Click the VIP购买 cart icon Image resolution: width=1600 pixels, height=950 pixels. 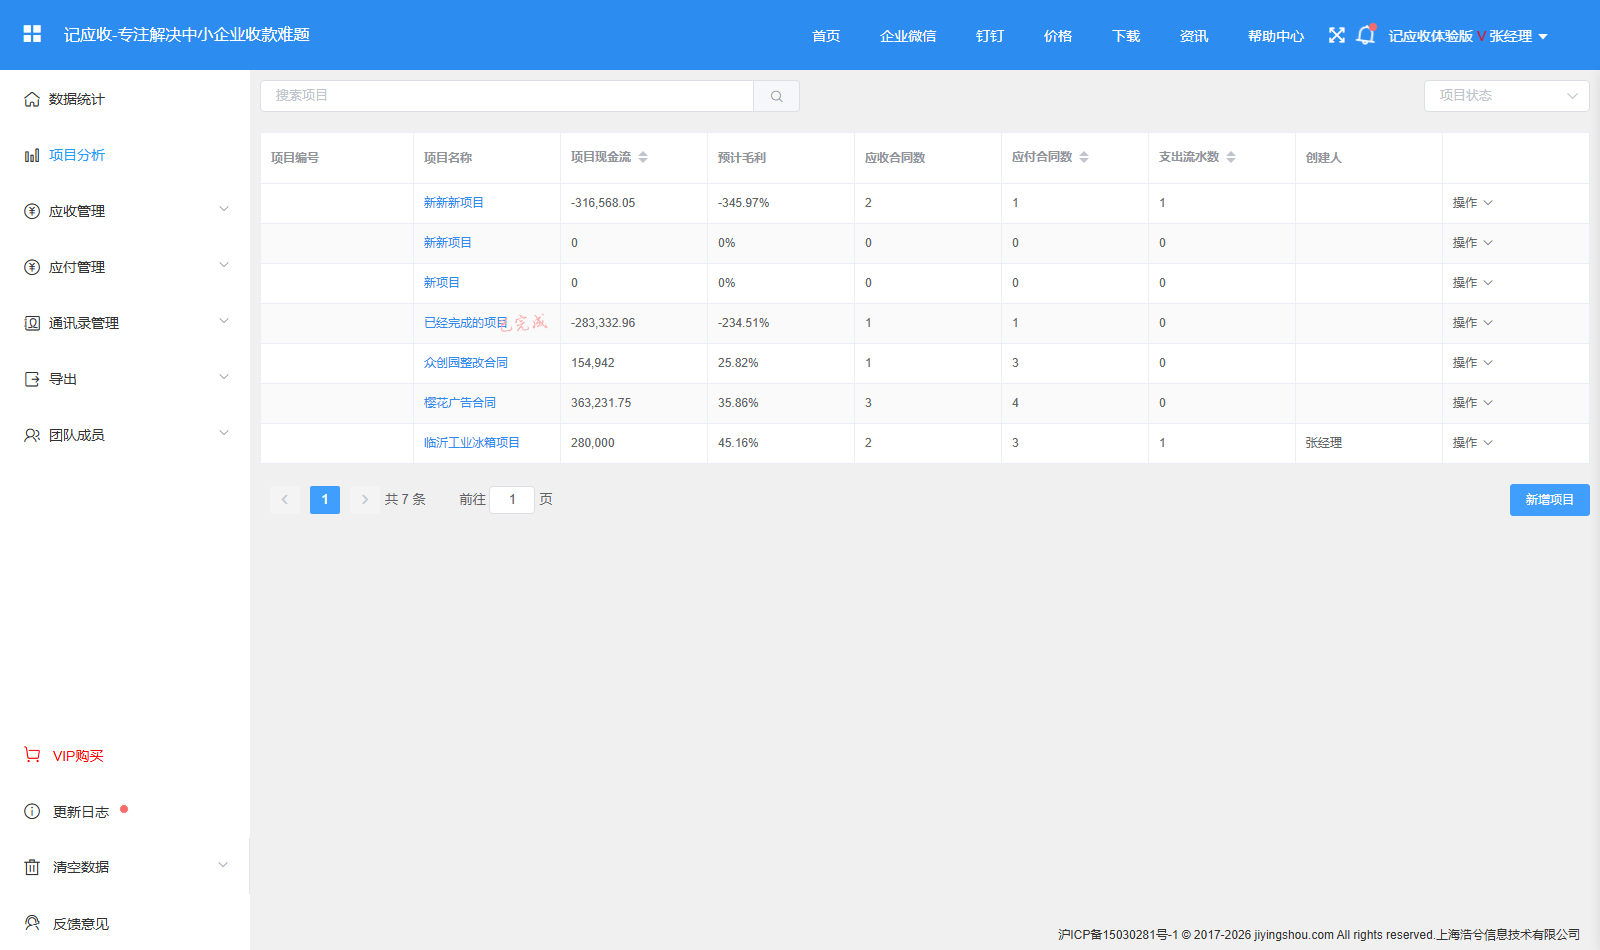point(32,755)
